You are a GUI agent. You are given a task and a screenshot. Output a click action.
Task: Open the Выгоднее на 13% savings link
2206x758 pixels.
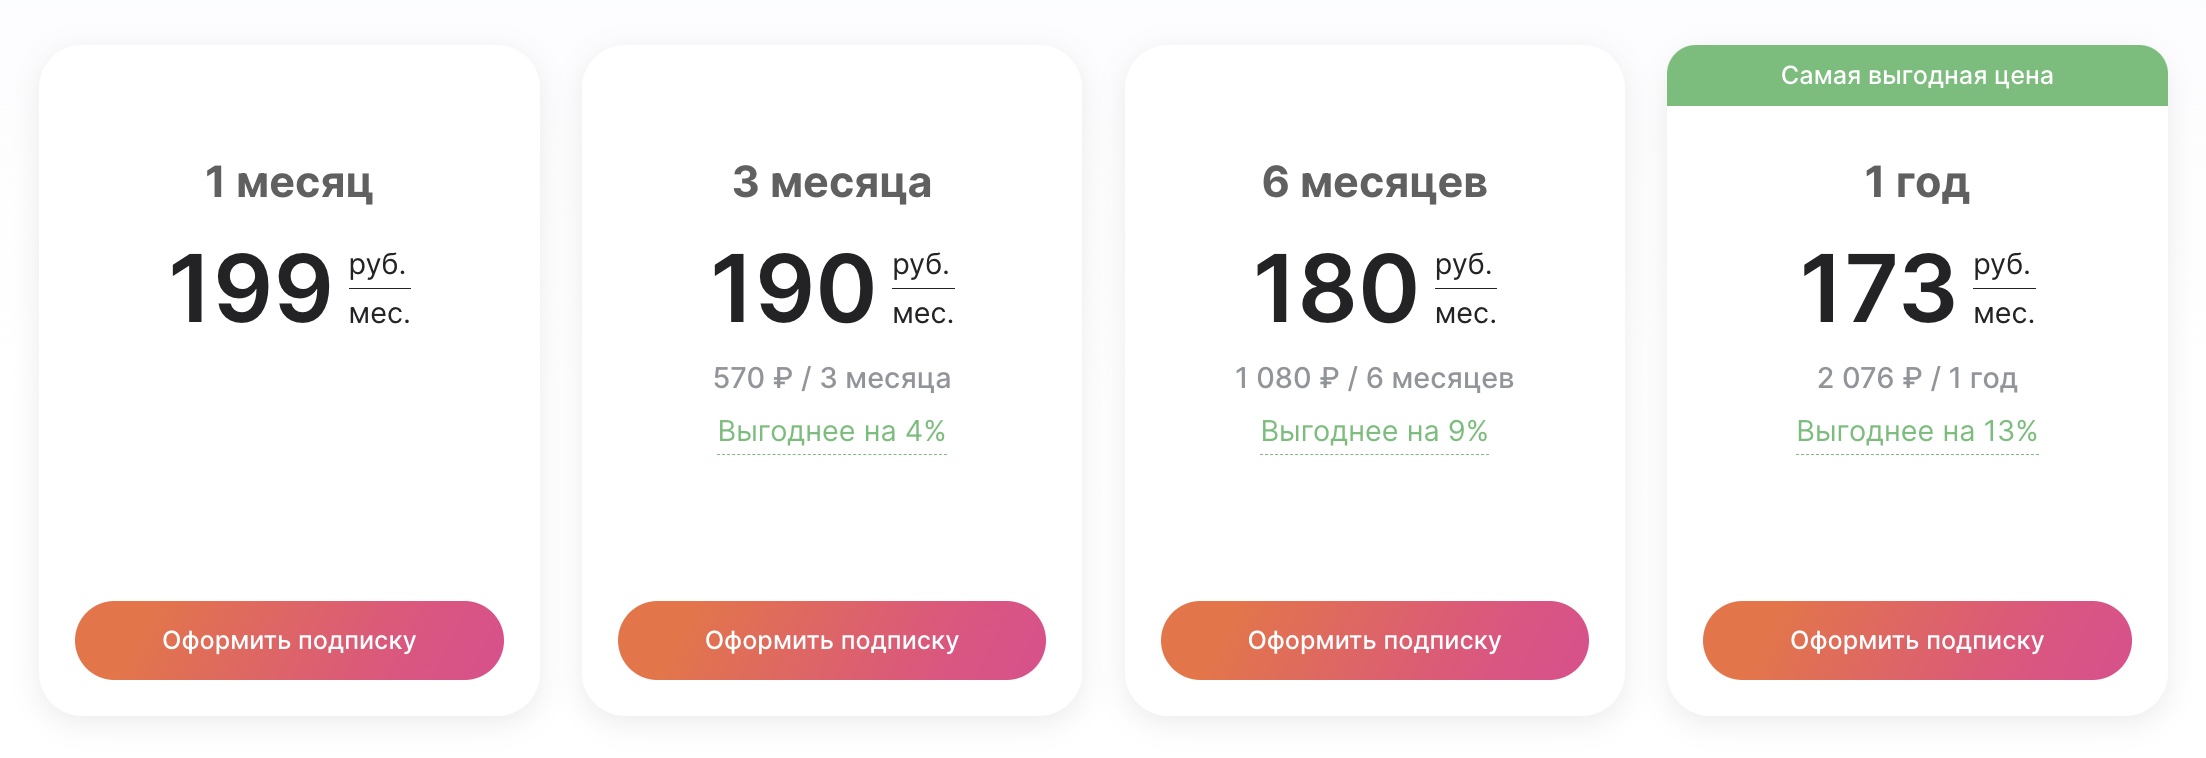point(1917,431)
